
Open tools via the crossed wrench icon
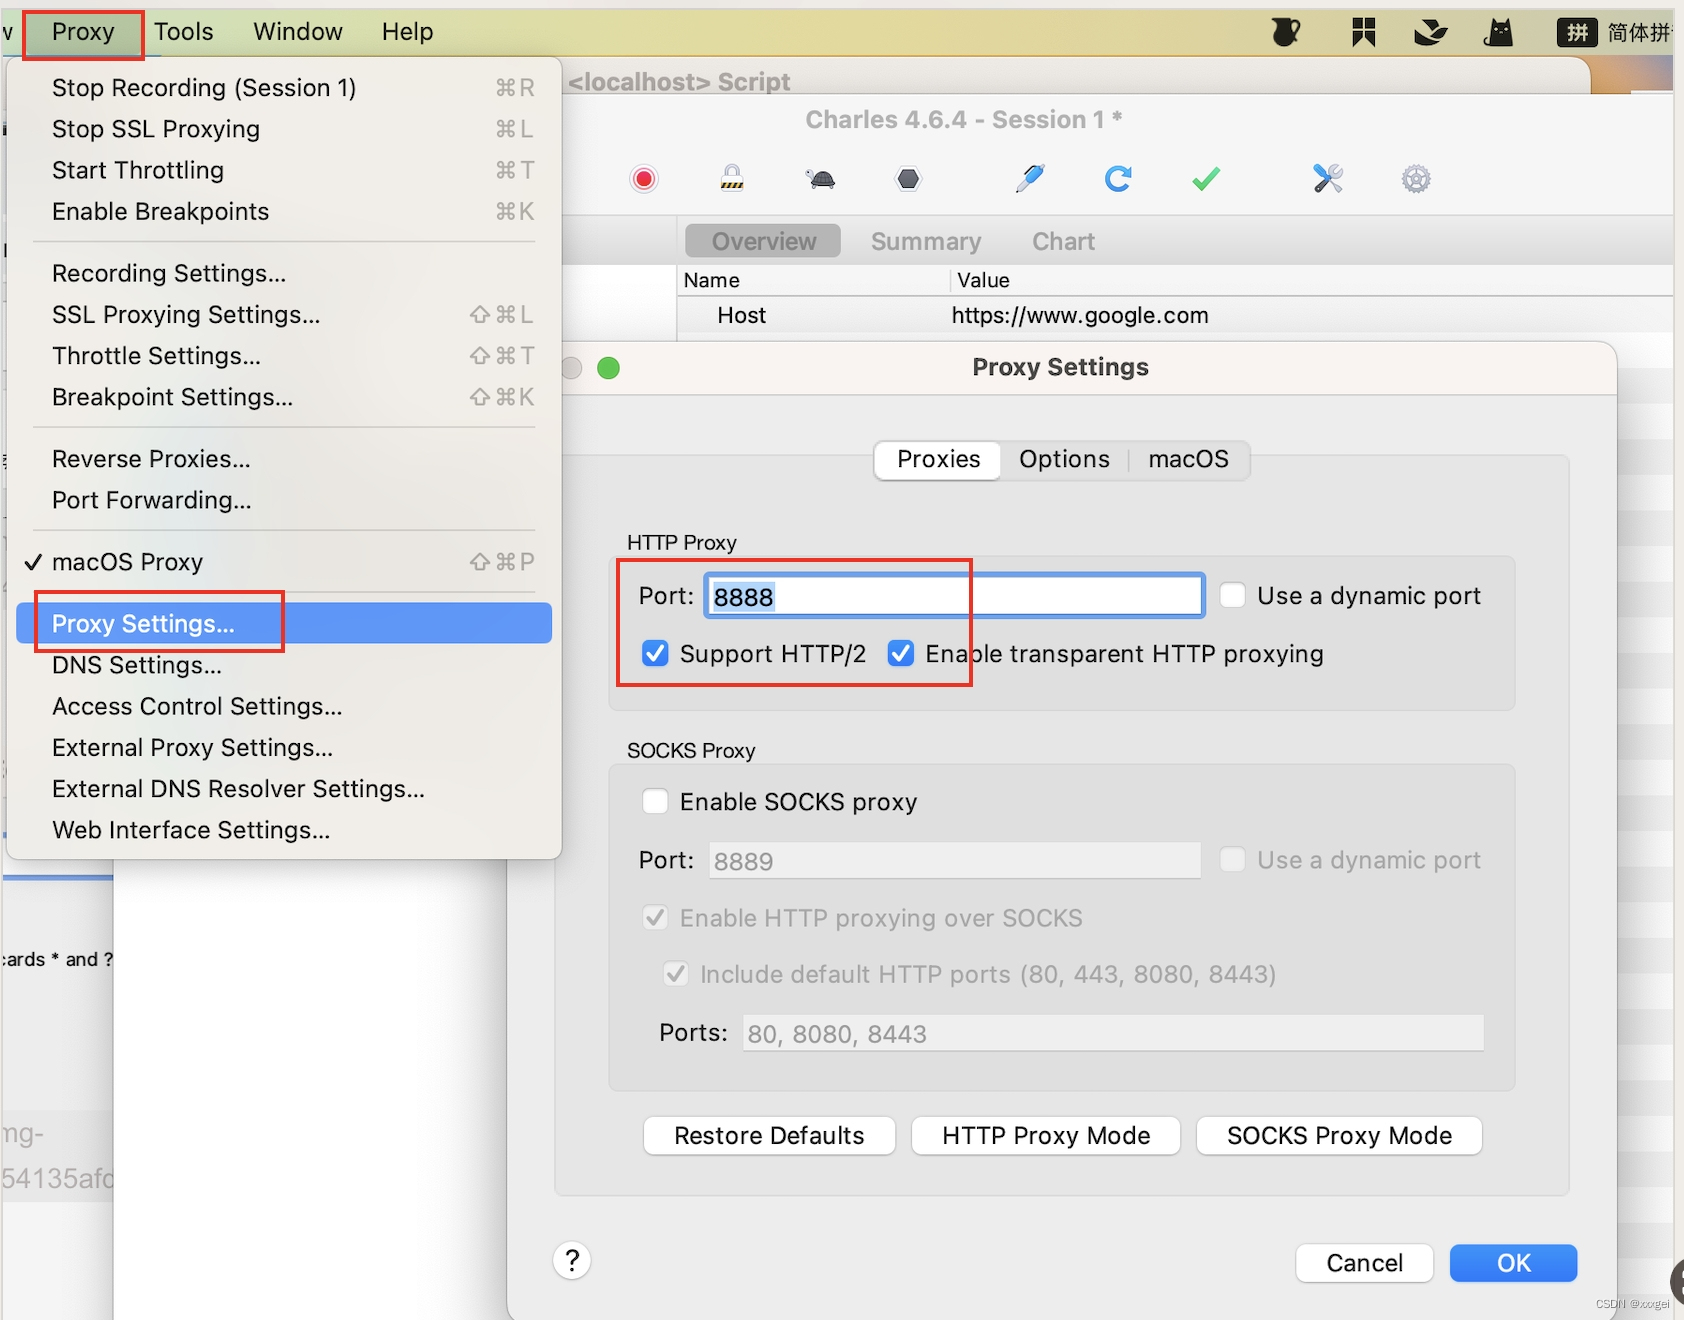pos(1327,178)
